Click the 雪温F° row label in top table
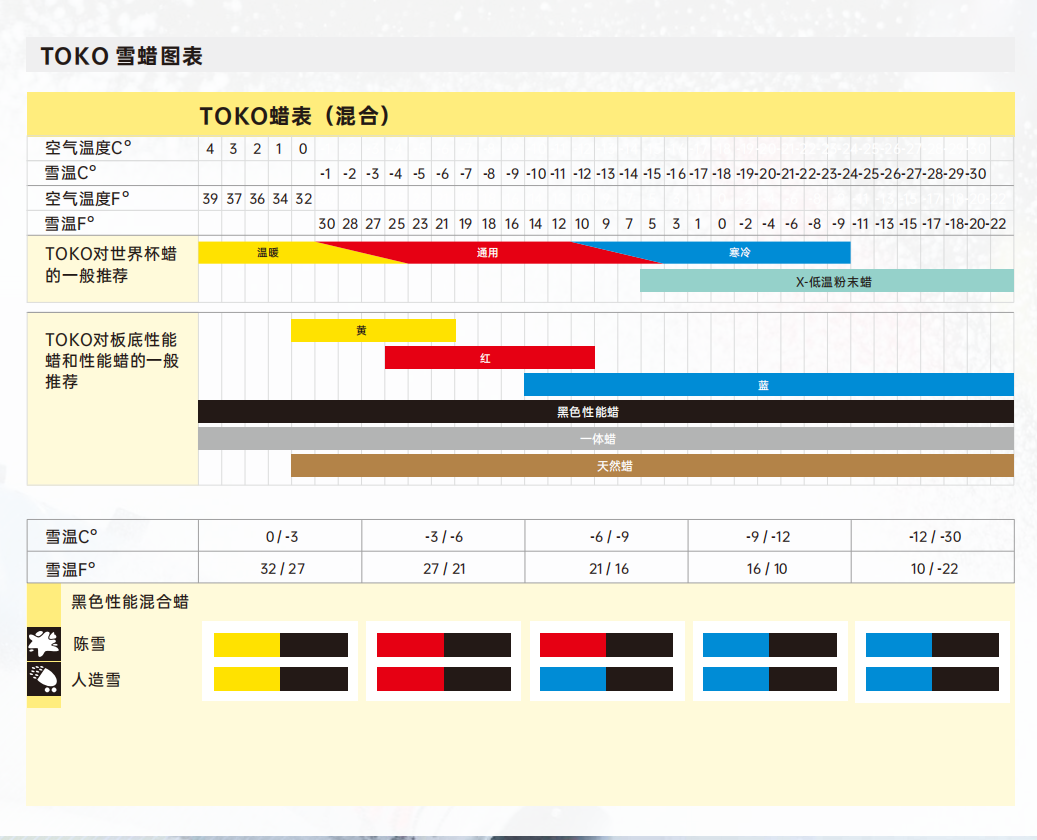The image size is (1037, 840). pyautogui.click(x=69, y=224)
